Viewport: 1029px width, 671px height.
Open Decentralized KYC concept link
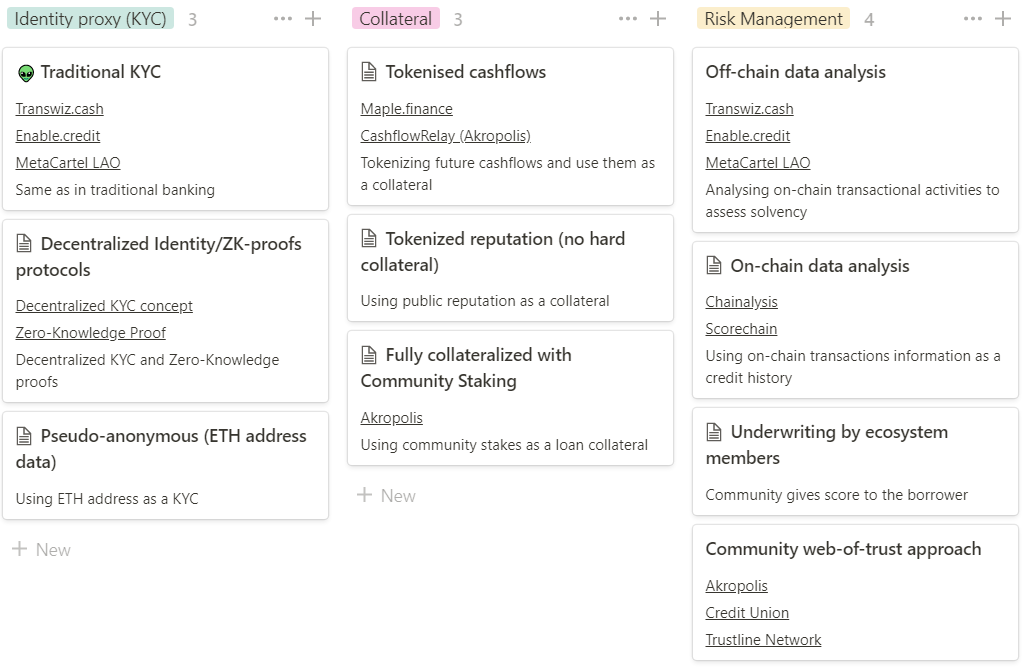[x=104, y=306]
